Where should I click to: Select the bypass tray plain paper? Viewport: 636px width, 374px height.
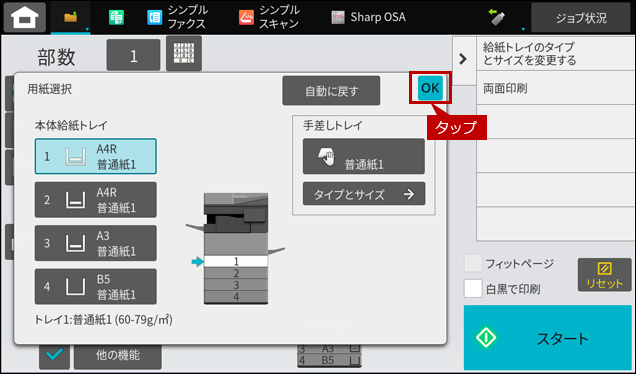coord(364,156)
